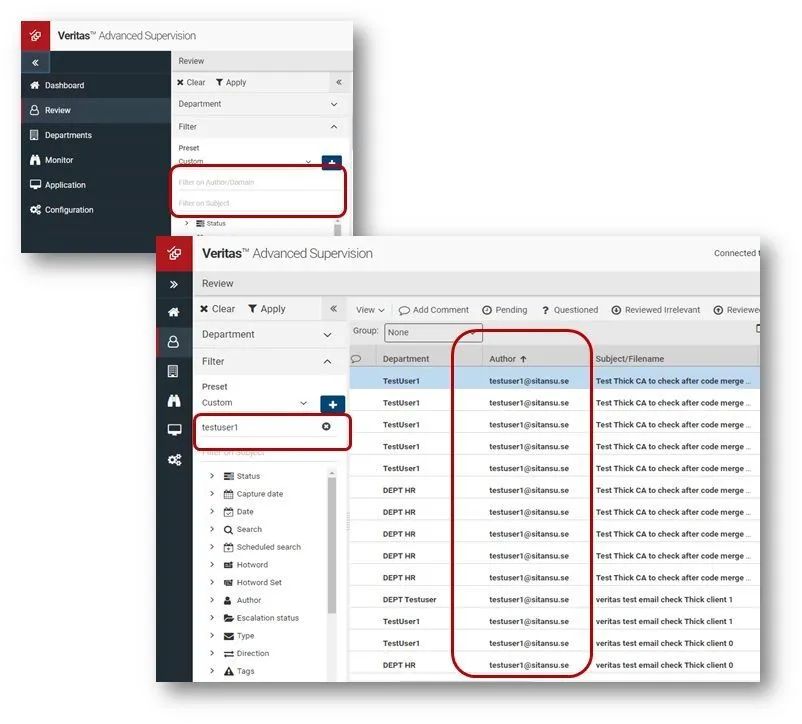Screen dimensions: 802x724
Task: Open the View dropdown menu
Action: click(370, 310)
